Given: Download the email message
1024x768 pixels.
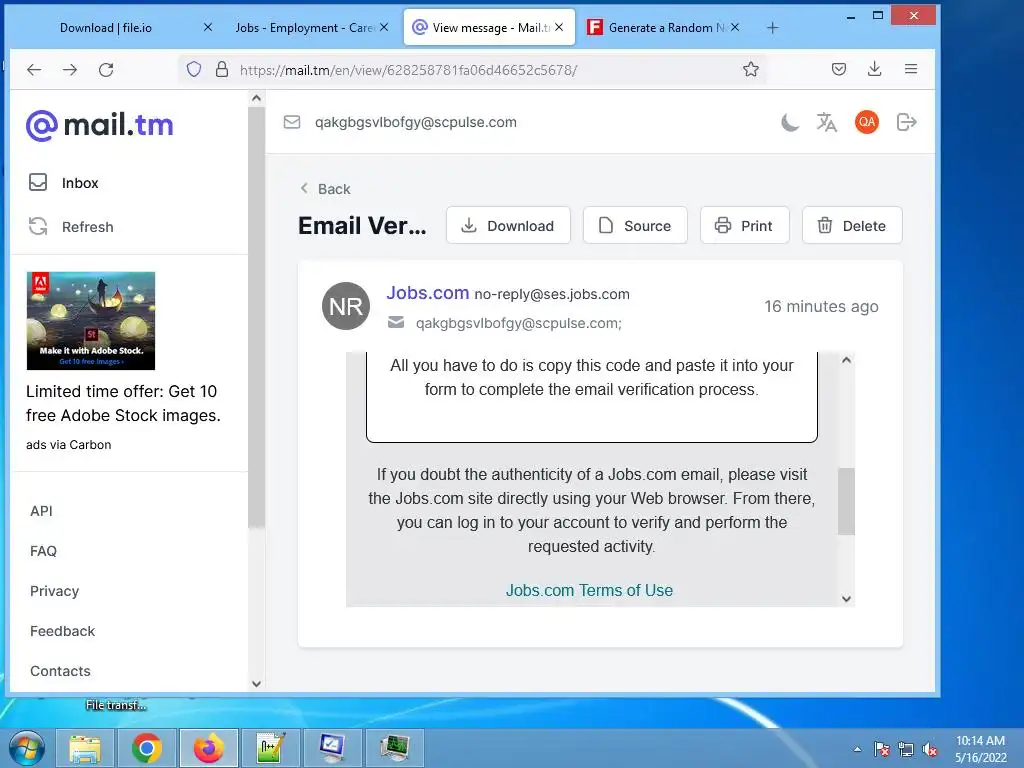Looking at the screenshot, I should [x=508, y=225].
